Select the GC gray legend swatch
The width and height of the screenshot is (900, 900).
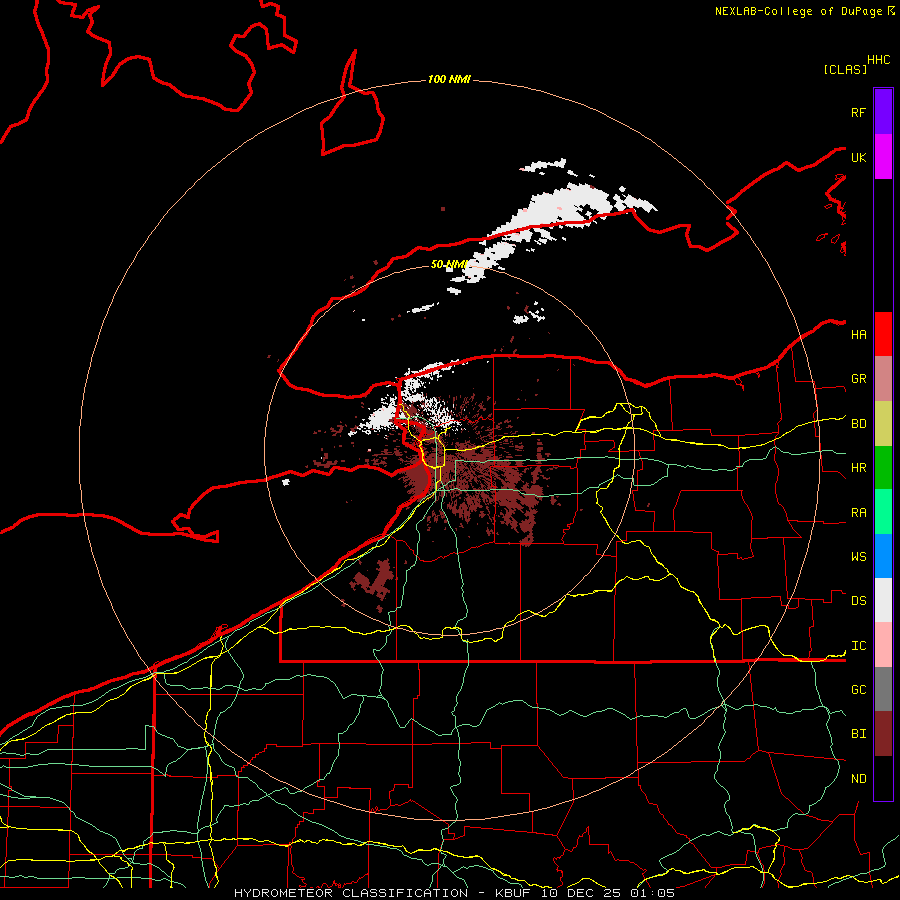(x=883, y=689)
